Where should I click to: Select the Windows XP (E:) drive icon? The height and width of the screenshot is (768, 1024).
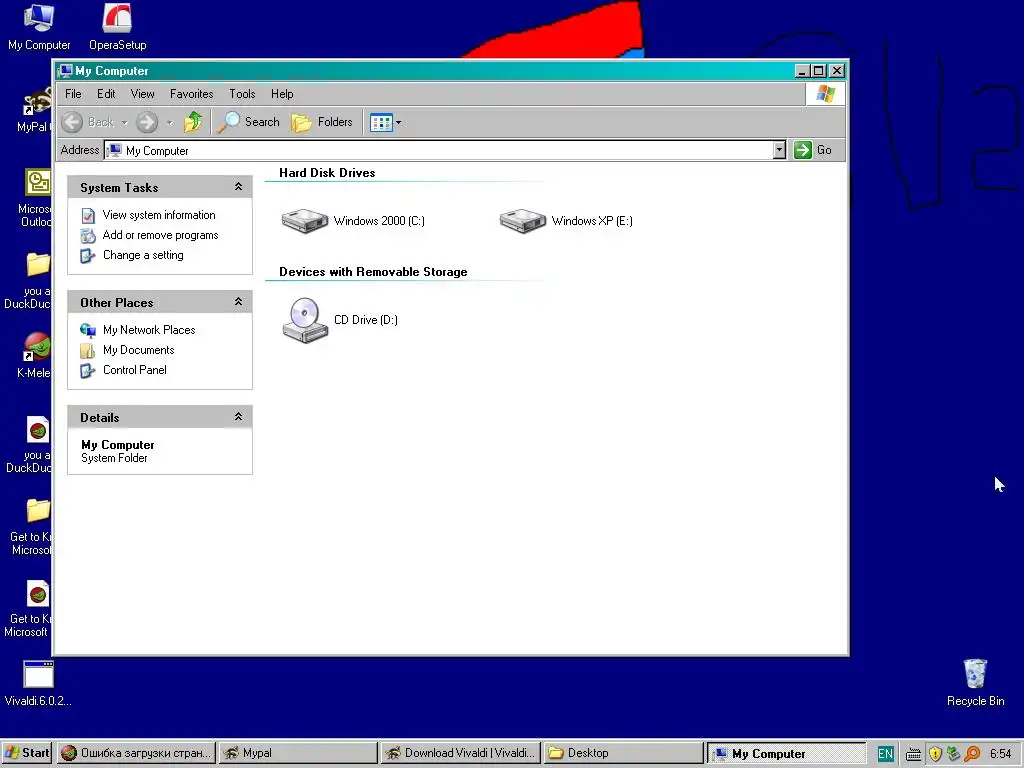pyautogui.click(x=522, y=221)
